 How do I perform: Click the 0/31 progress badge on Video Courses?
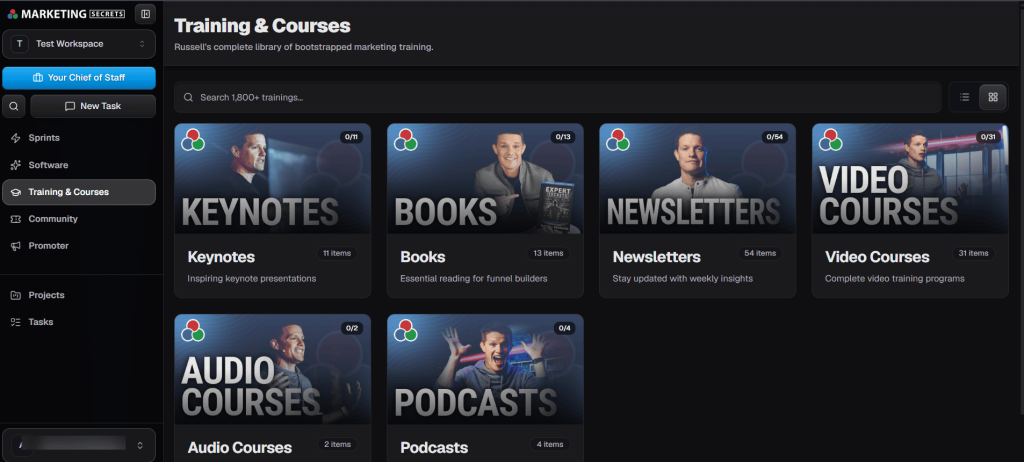[x=988, y=137]
